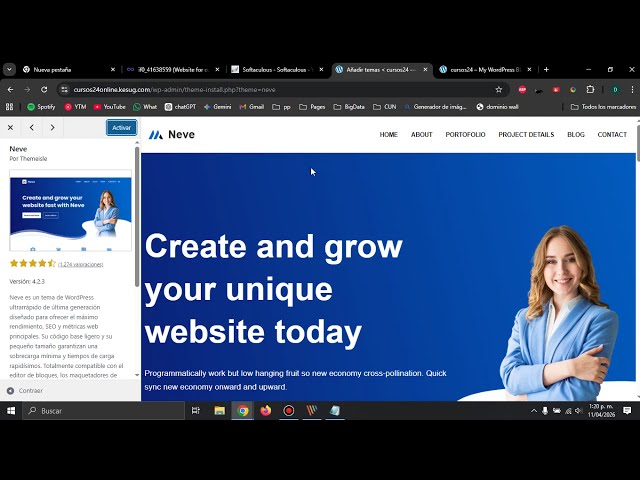Activate the Neve theme
640x480 pixels.
point(121,128)
